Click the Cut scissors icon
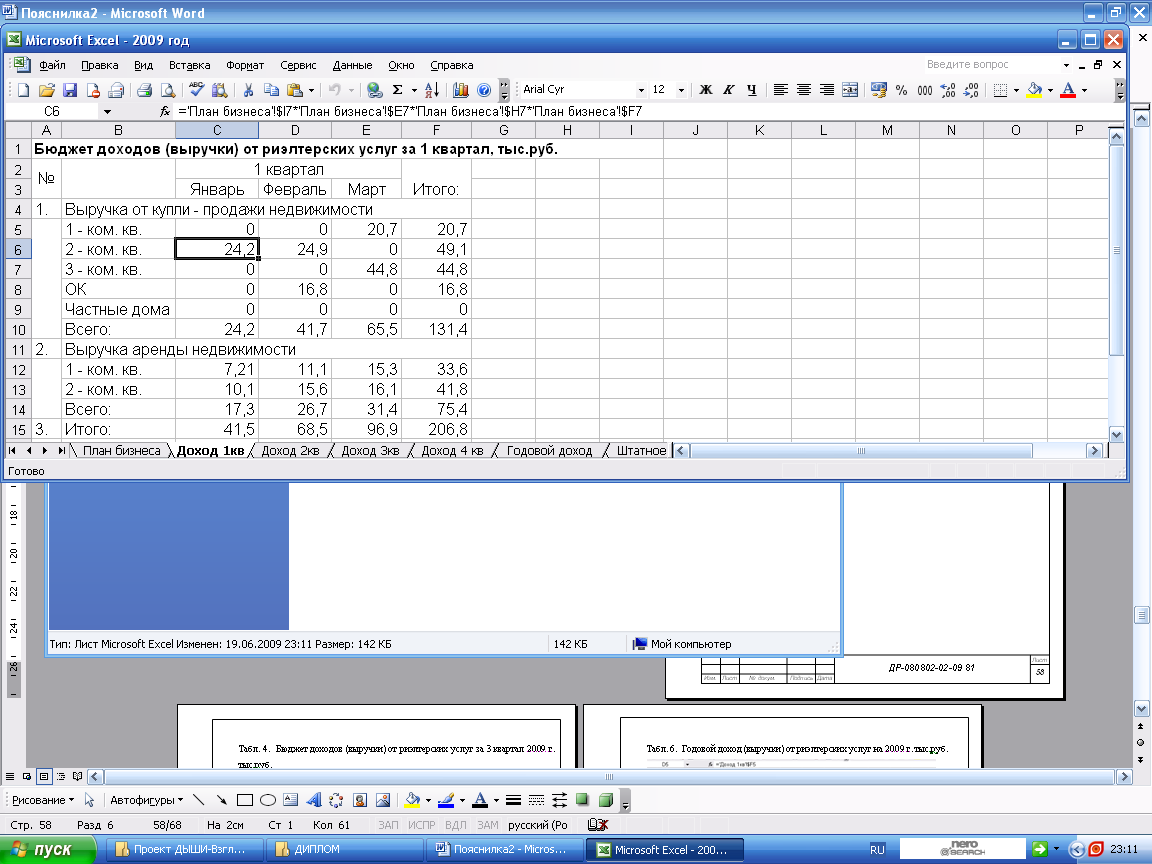This screenshot has height=864, width=1152. pyautogui.click(x=247, y=90)
